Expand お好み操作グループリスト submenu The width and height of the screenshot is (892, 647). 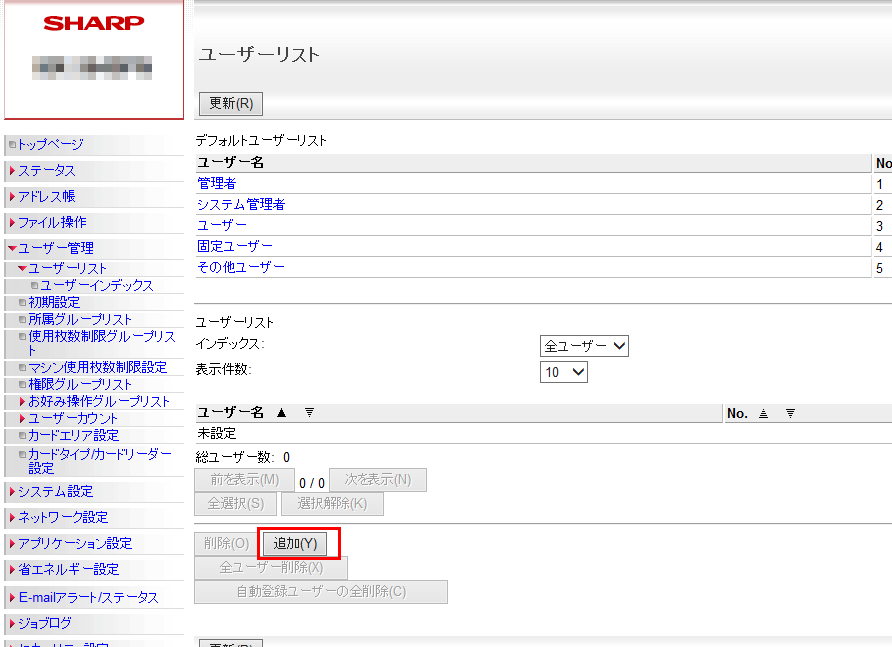[x=98, y=401]
